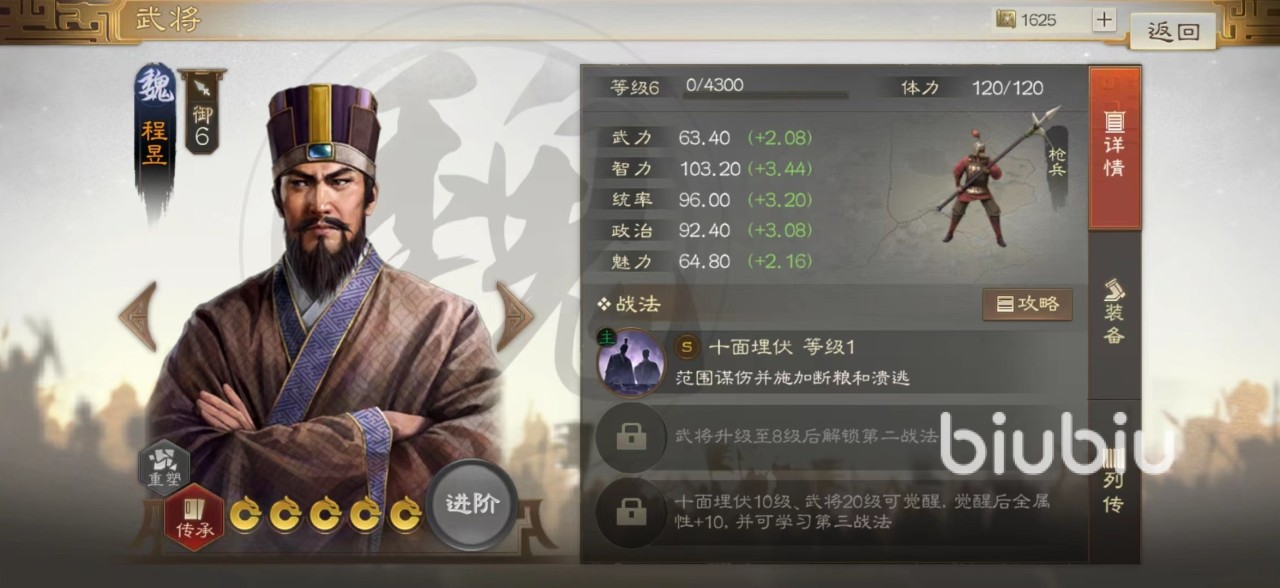This screenshot has height=588, width=1280.
Task: Go to previous general with left arrow
Action: point(138,316)
